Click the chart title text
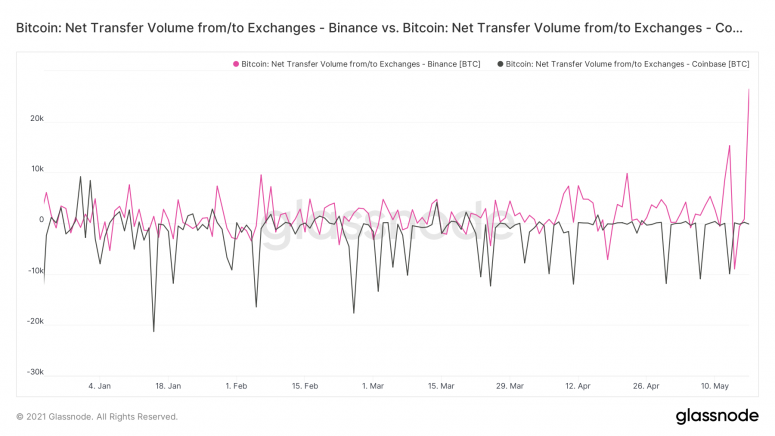Viewport: 775px width, 436px height. point(380,28)
